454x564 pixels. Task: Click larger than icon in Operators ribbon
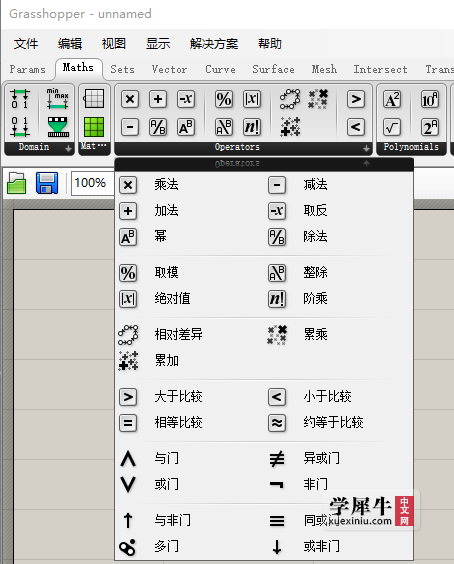click(356, 99)
